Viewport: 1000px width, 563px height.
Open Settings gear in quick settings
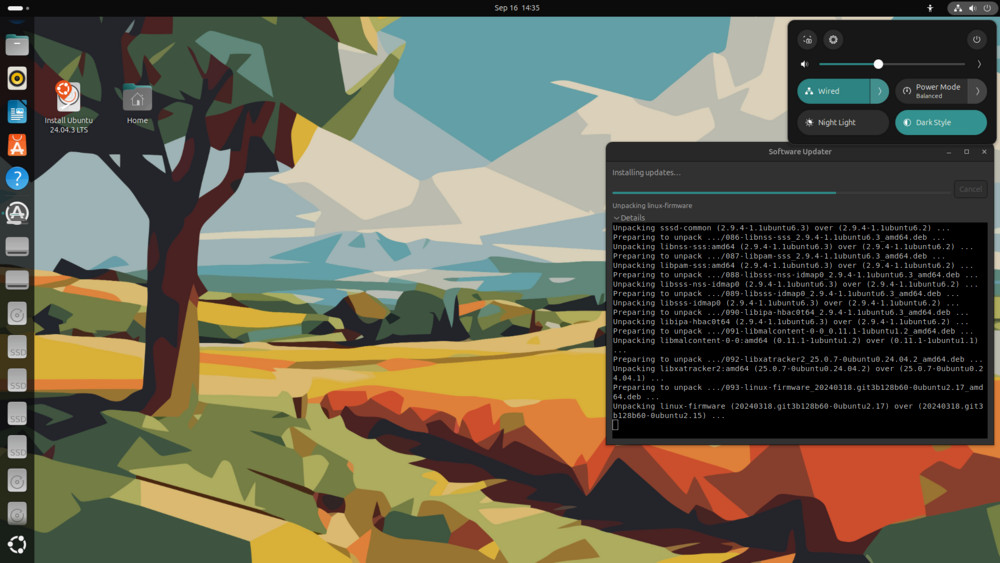tap(833, 40)
